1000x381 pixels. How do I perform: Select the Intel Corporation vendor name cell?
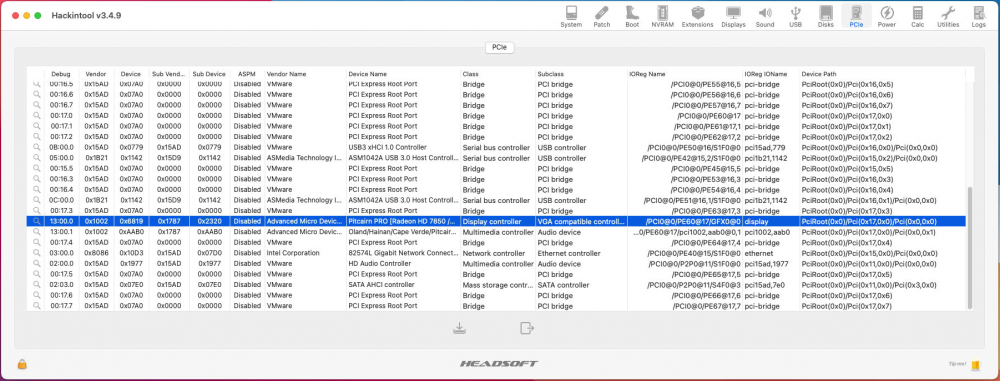[304, 253]
